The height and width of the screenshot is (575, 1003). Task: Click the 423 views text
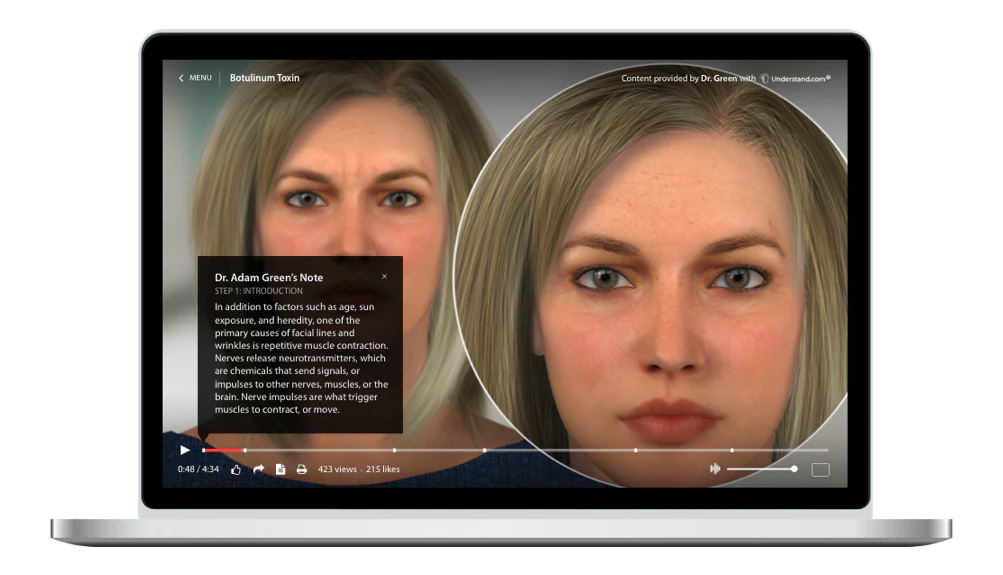tap(337, 469)
